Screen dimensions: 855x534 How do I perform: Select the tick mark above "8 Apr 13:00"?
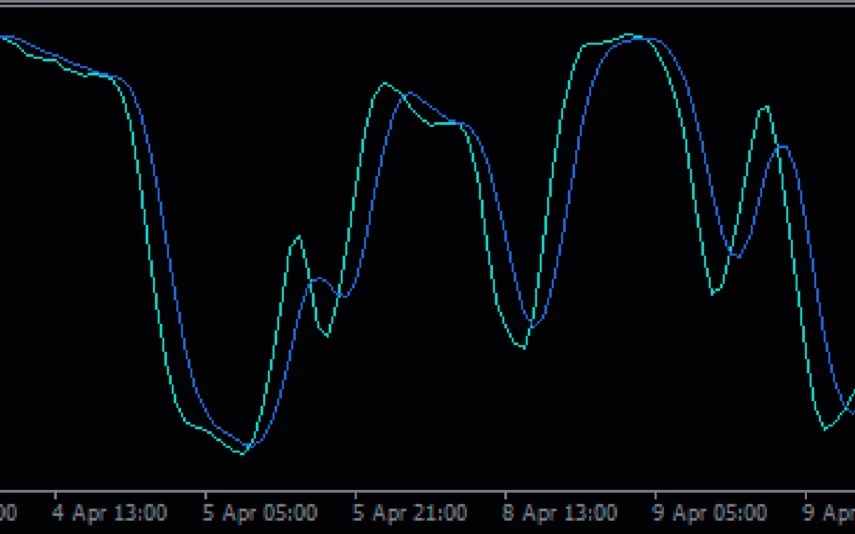click(505, 494)
